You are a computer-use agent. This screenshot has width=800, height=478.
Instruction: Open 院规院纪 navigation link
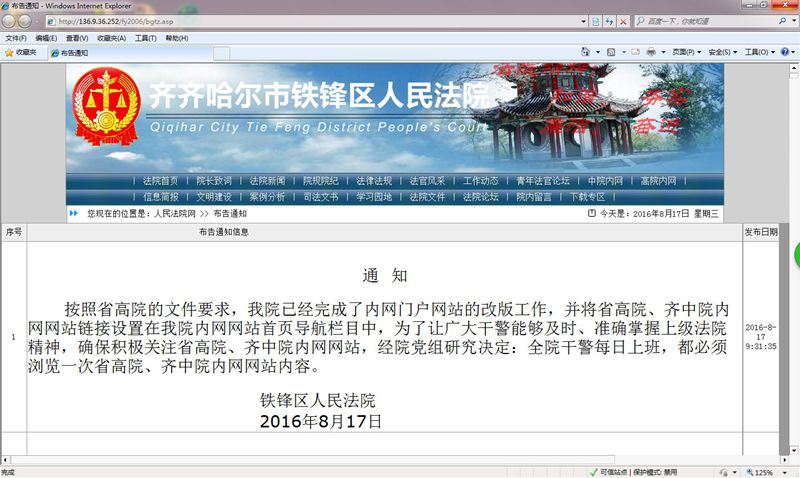[x=320, y=181]
